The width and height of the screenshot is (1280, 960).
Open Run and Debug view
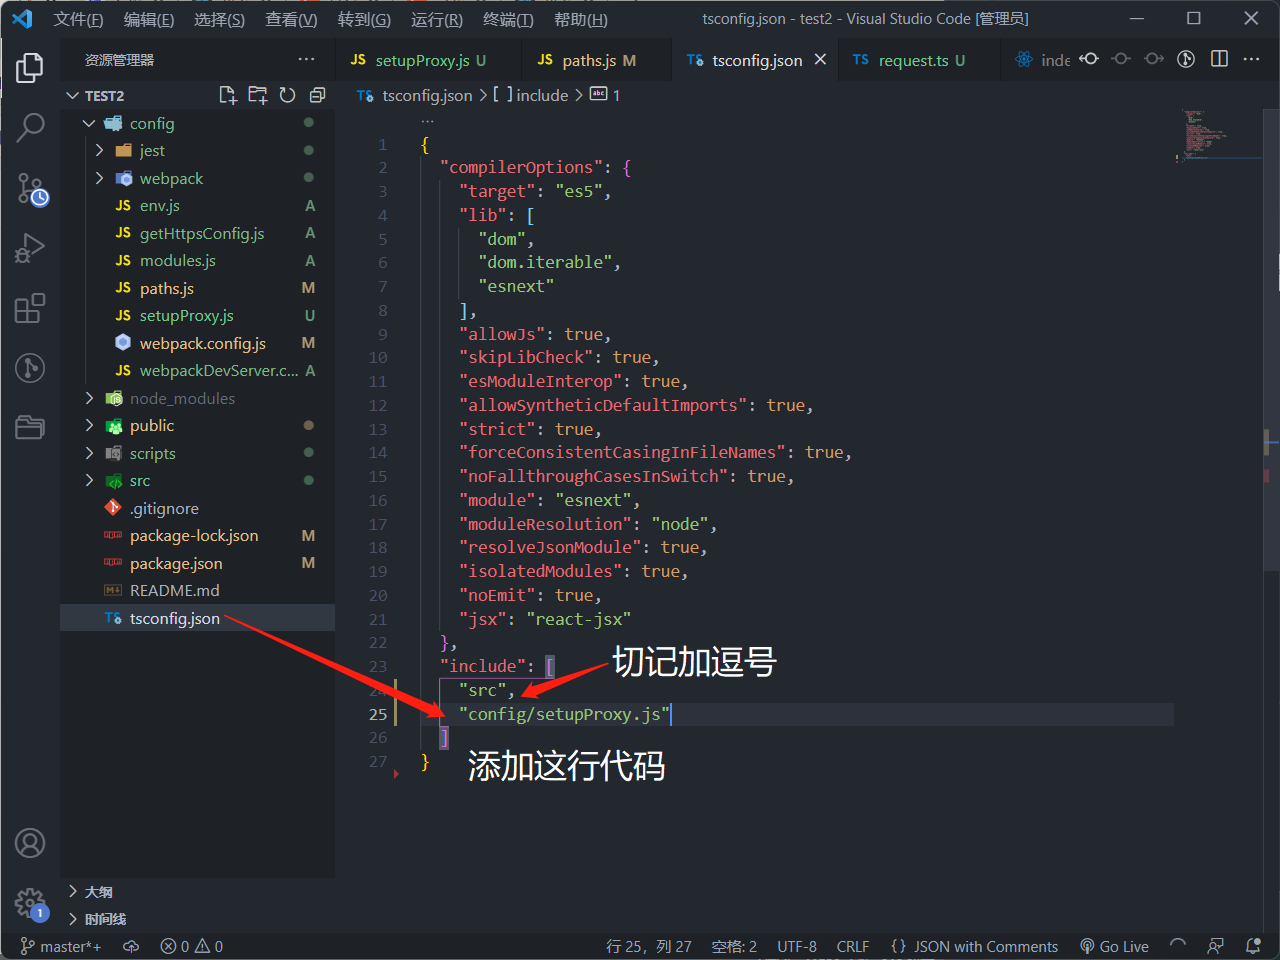pyautogui.click(x=30, y=248)
